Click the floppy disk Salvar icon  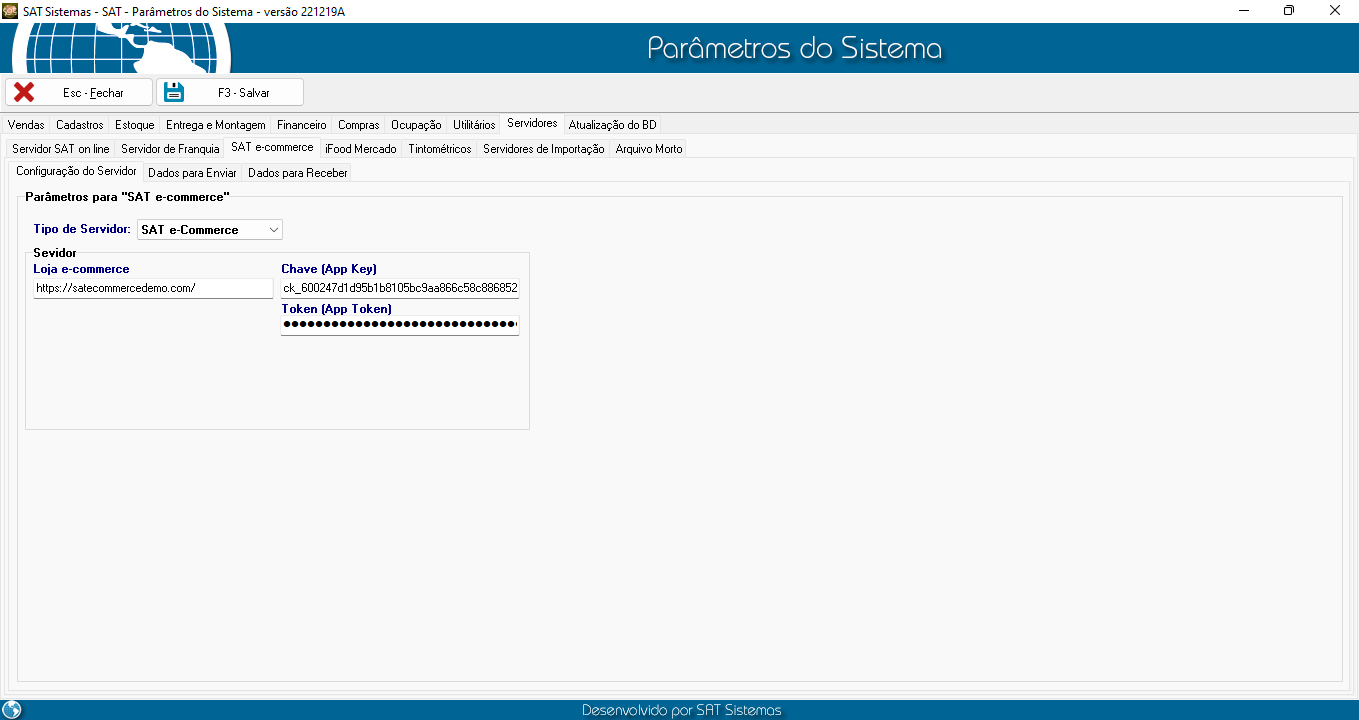point(174,92)
